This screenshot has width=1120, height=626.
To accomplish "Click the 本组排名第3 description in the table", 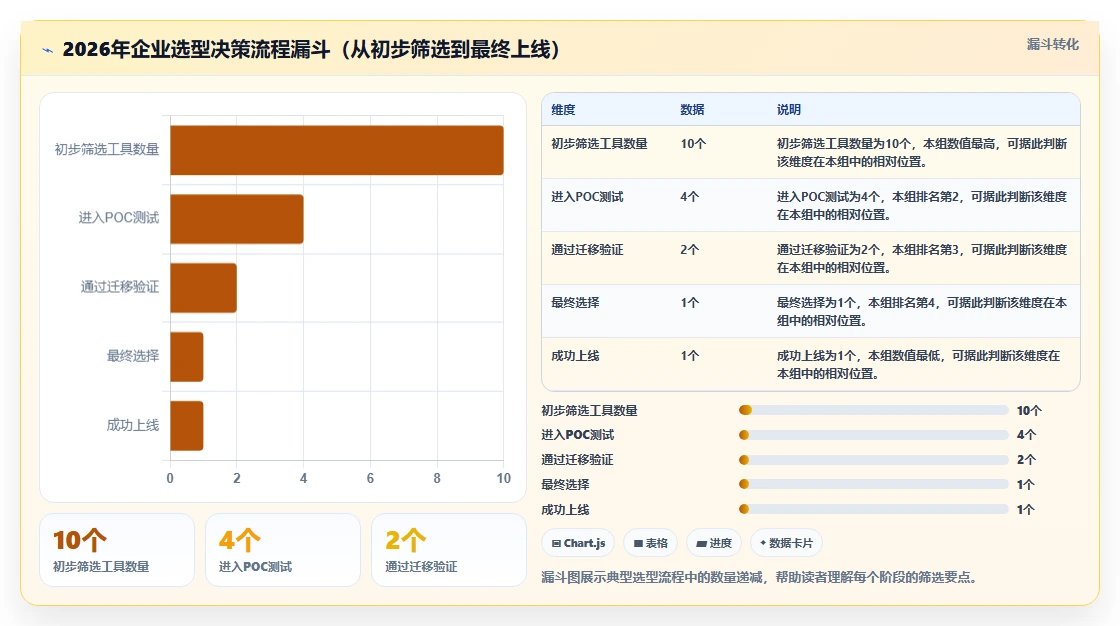I will 922,258.
